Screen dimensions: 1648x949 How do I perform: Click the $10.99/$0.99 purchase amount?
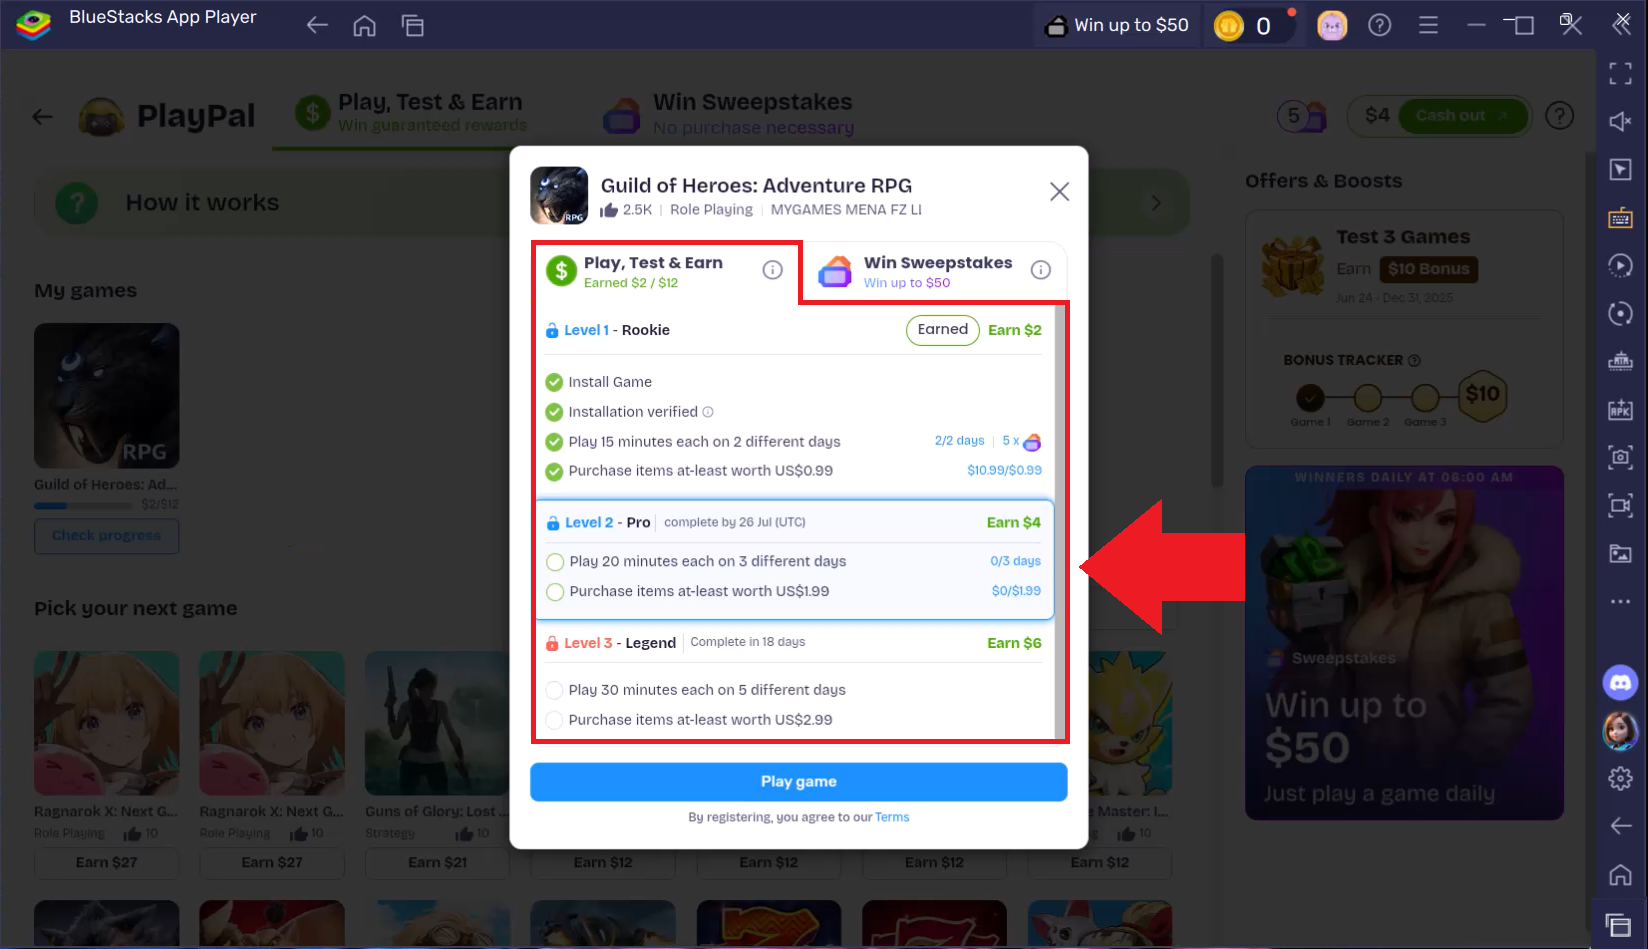click(x=1004, y=471)
